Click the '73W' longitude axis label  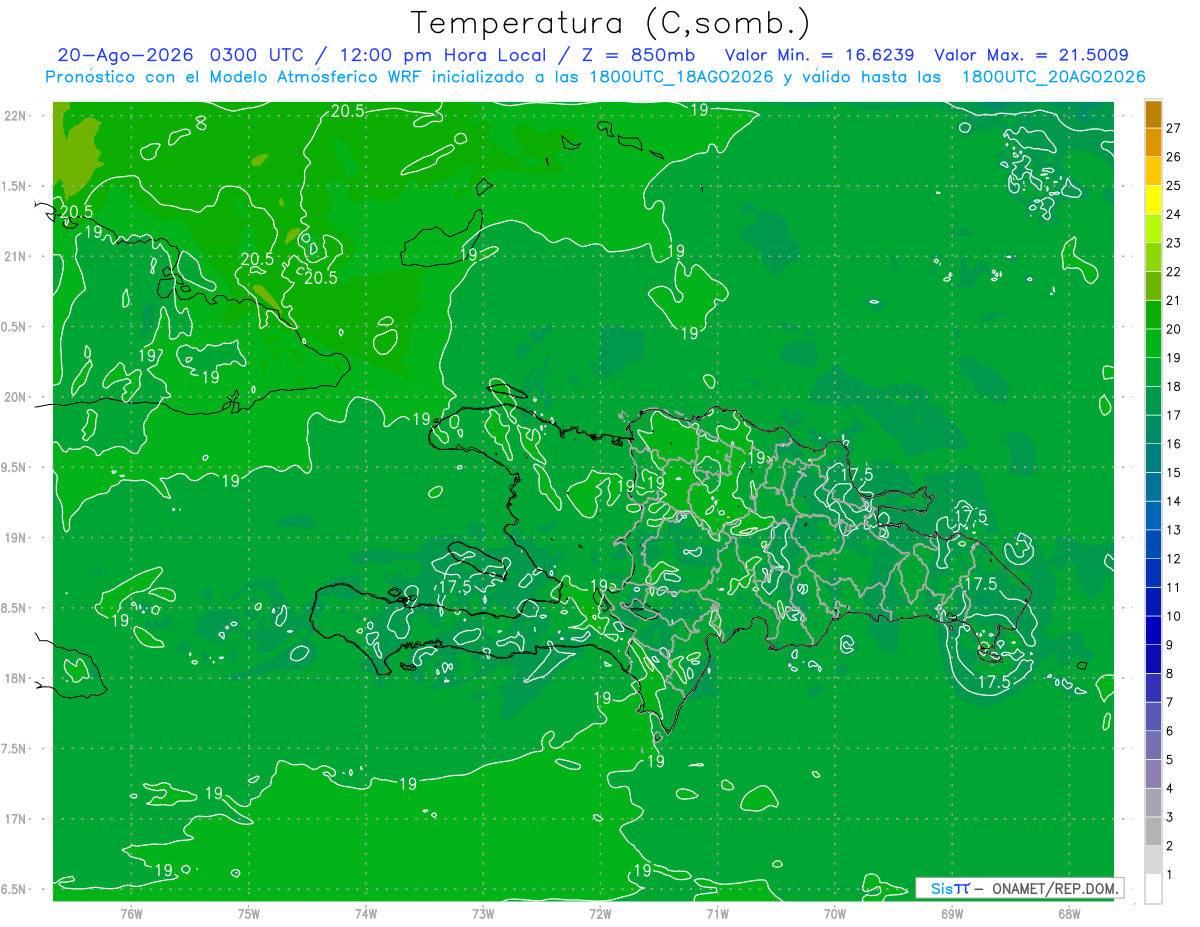(483, 913)
